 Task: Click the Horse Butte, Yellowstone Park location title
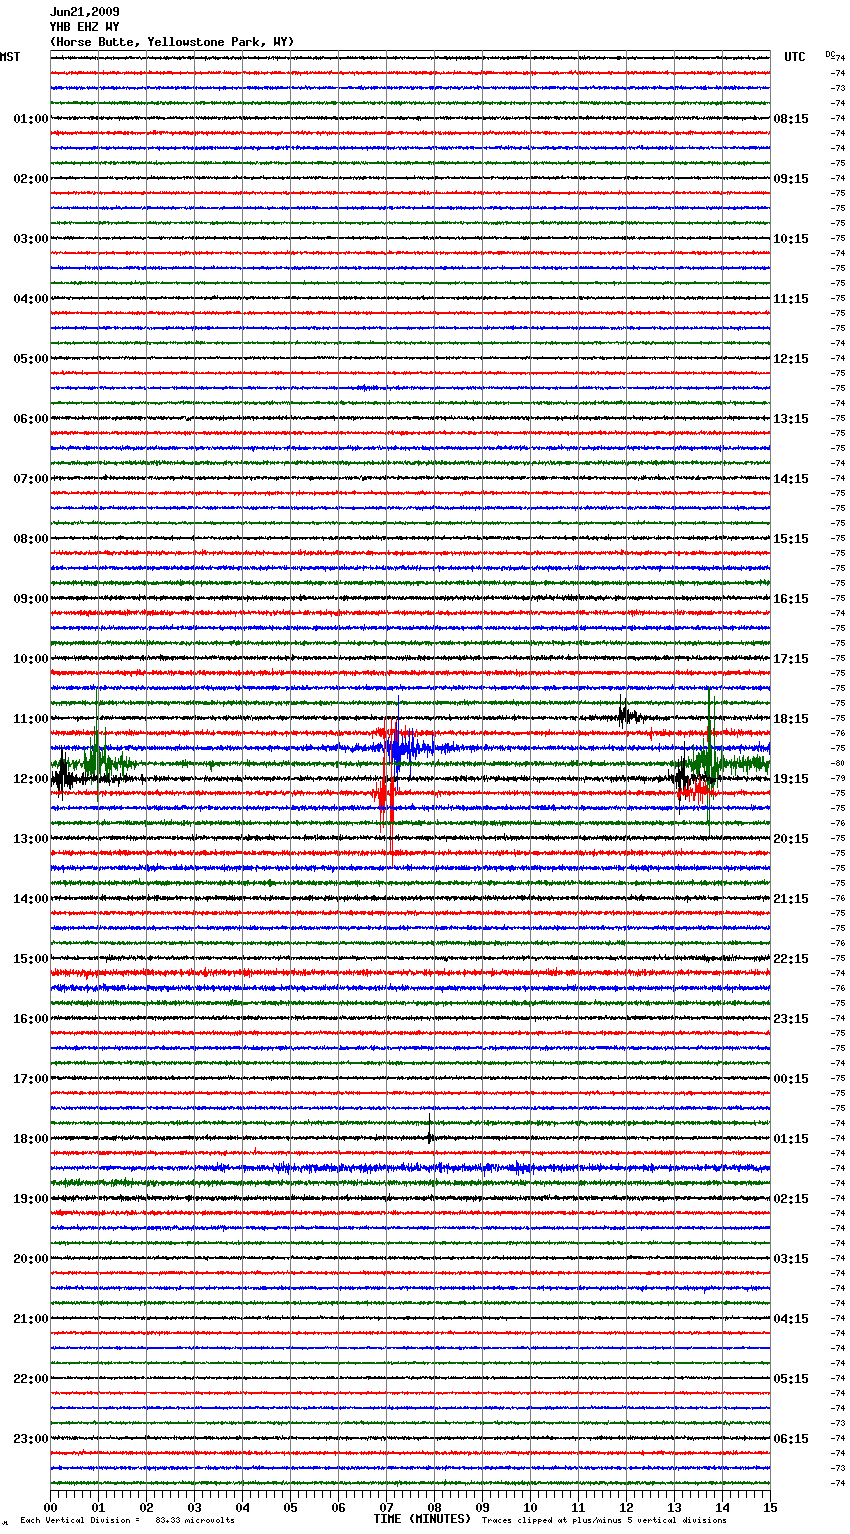tap(172, 42)
